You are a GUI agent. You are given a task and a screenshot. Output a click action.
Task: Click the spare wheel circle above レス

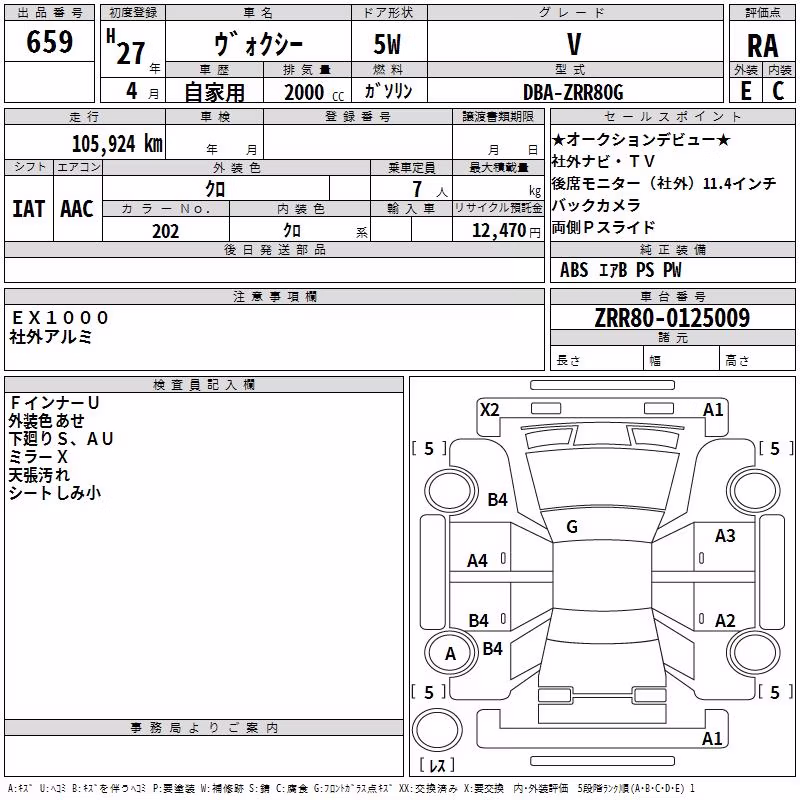pyautogui.click(x=437, y=730)
